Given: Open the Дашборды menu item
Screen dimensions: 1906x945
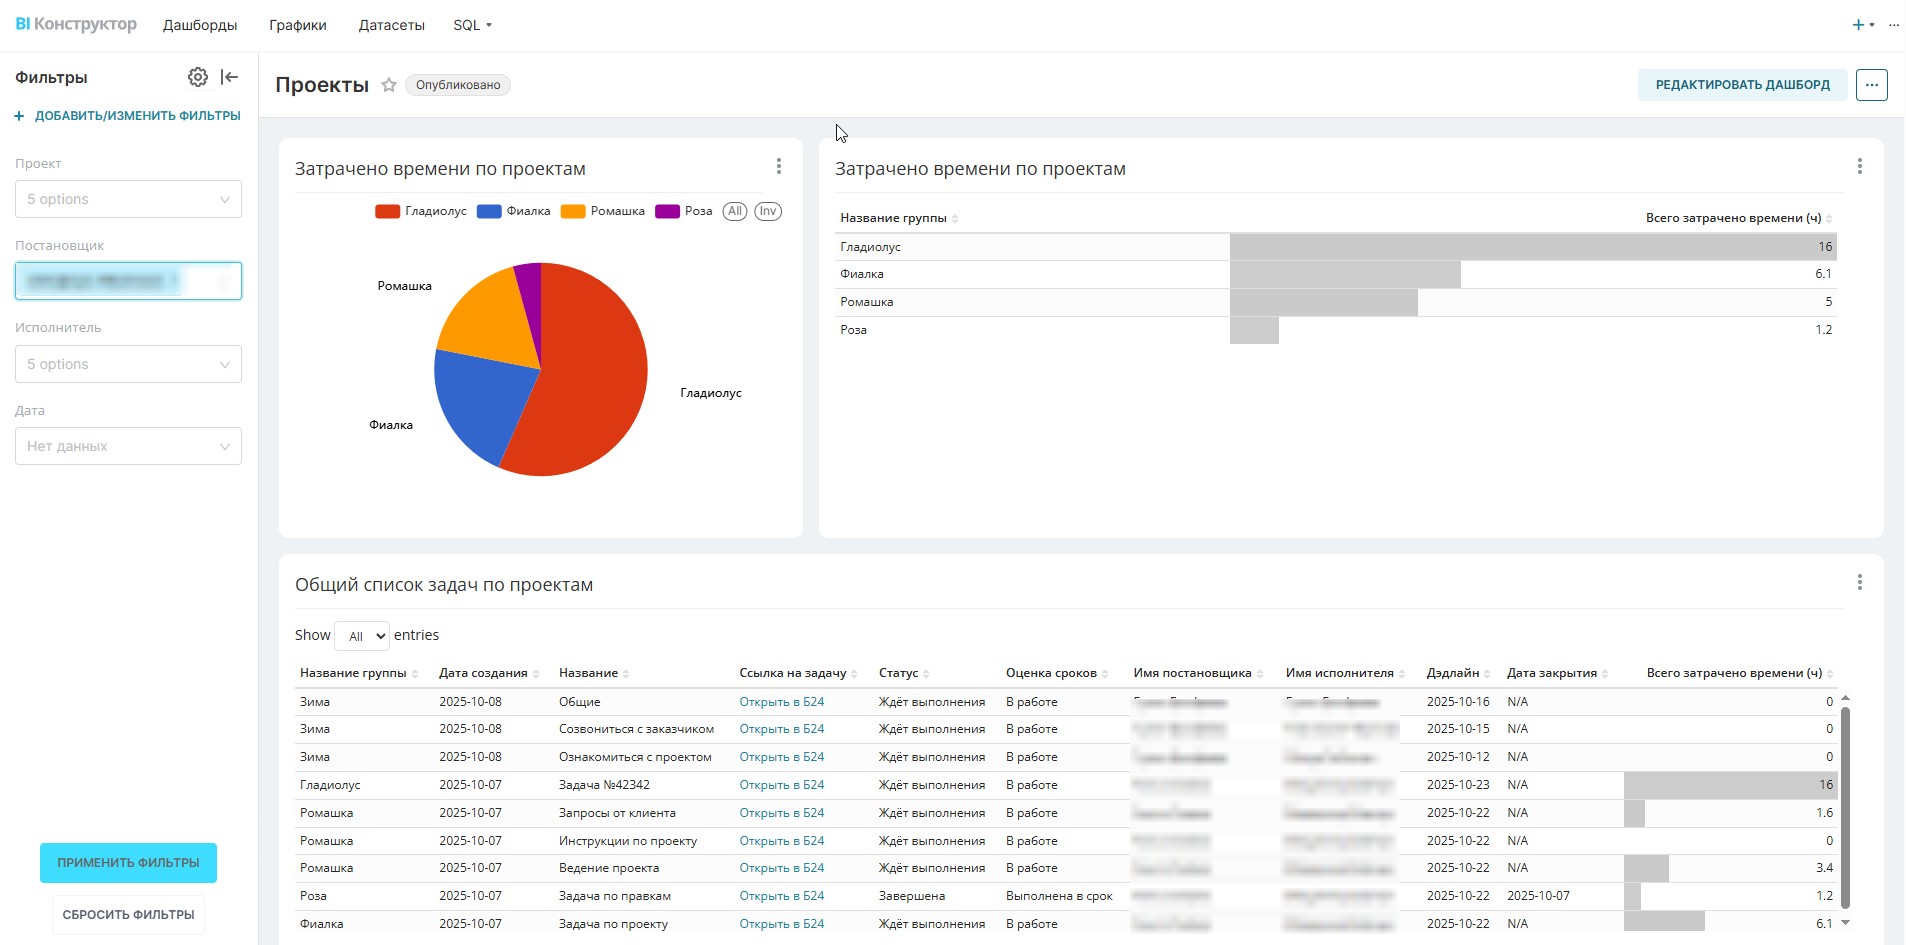Looking at the screenshot, I should click(200, 25).
